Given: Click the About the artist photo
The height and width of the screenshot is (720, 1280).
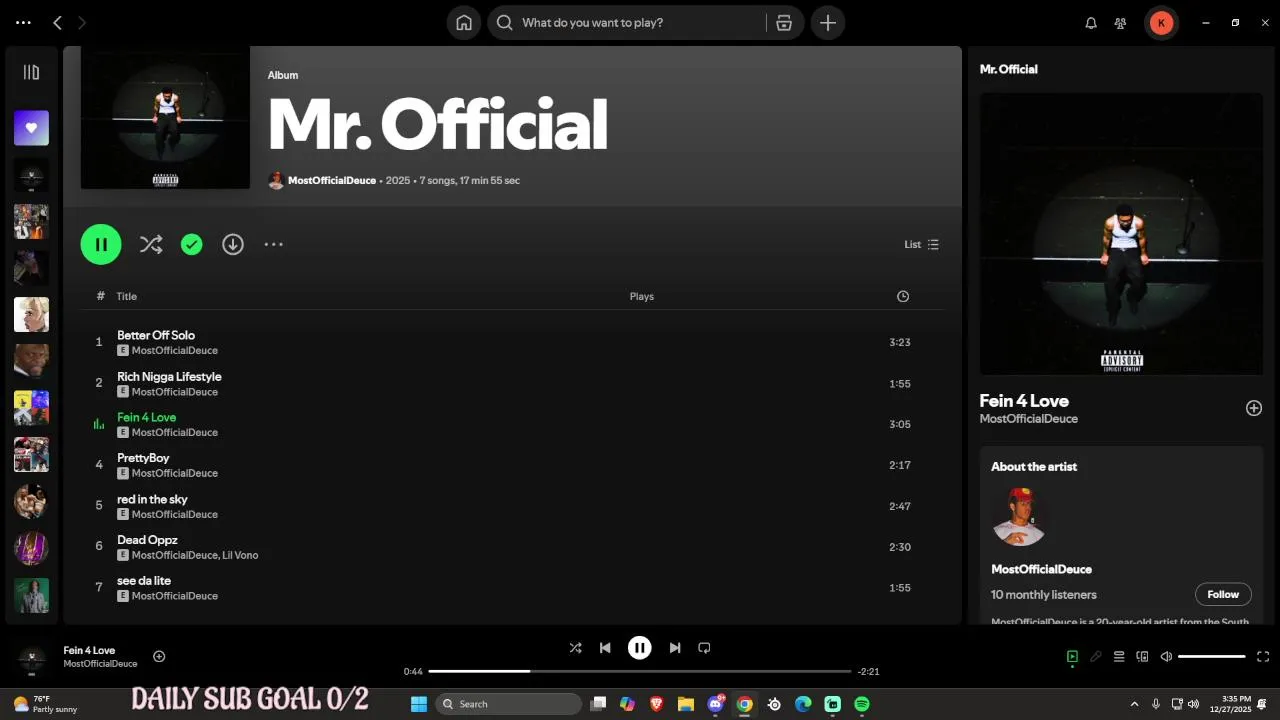Looking at the screenshot, I should (x=1019, y=517).
